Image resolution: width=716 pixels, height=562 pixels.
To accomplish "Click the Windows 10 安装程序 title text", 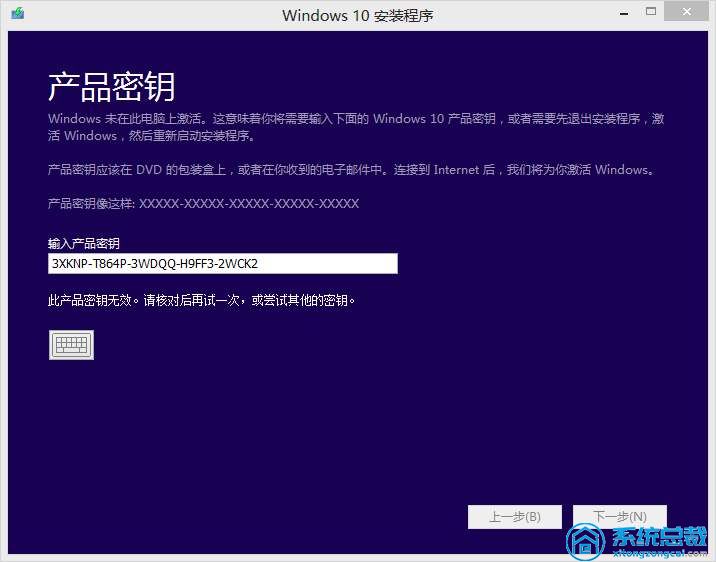I will point(357,15).
